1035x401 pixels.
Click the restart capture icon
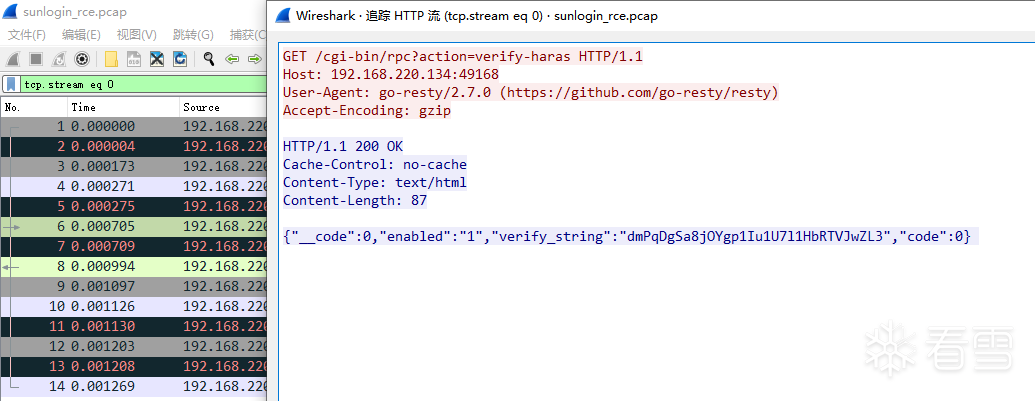point(59,59)
